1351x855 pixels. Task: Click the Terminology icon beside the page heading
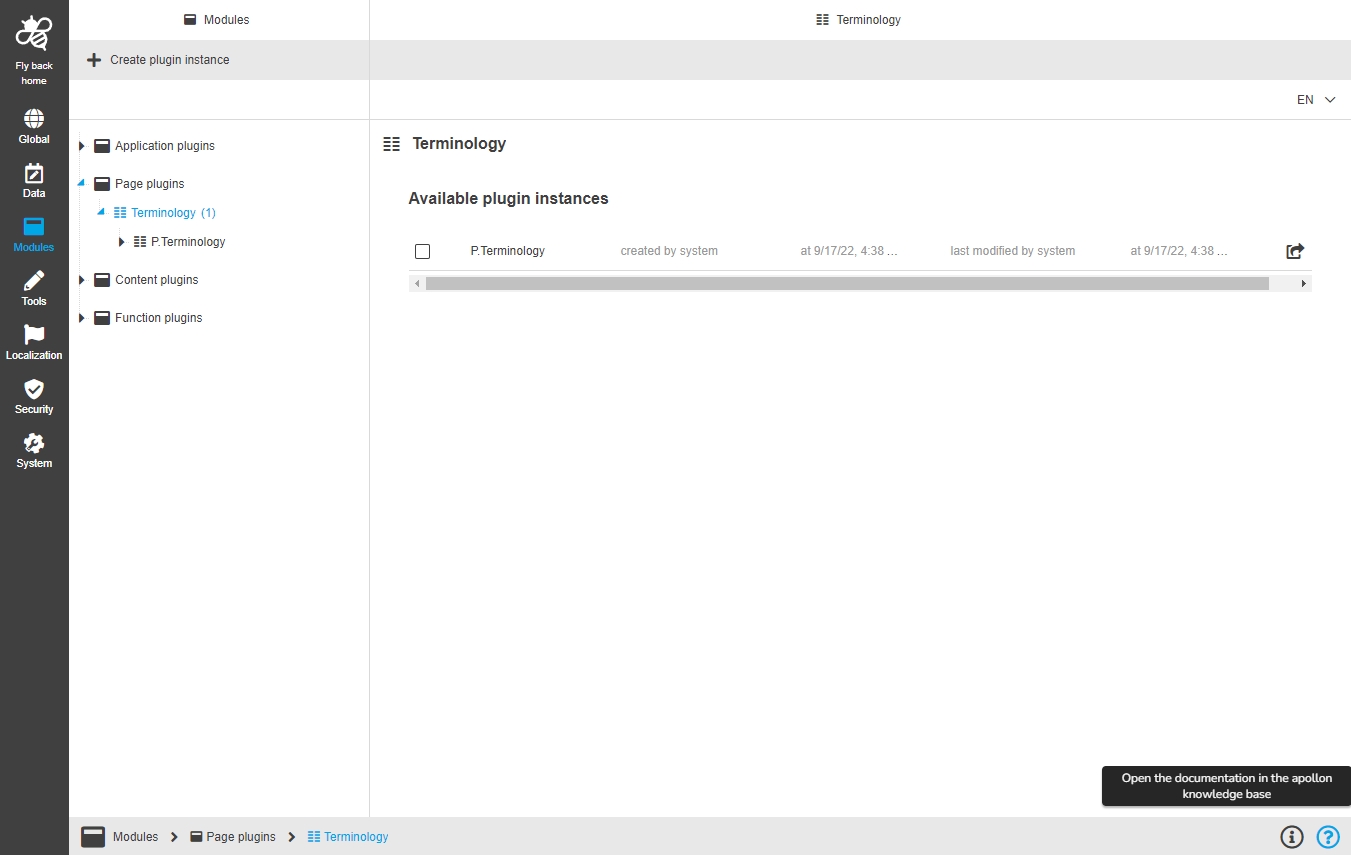[x=392, y=144]
